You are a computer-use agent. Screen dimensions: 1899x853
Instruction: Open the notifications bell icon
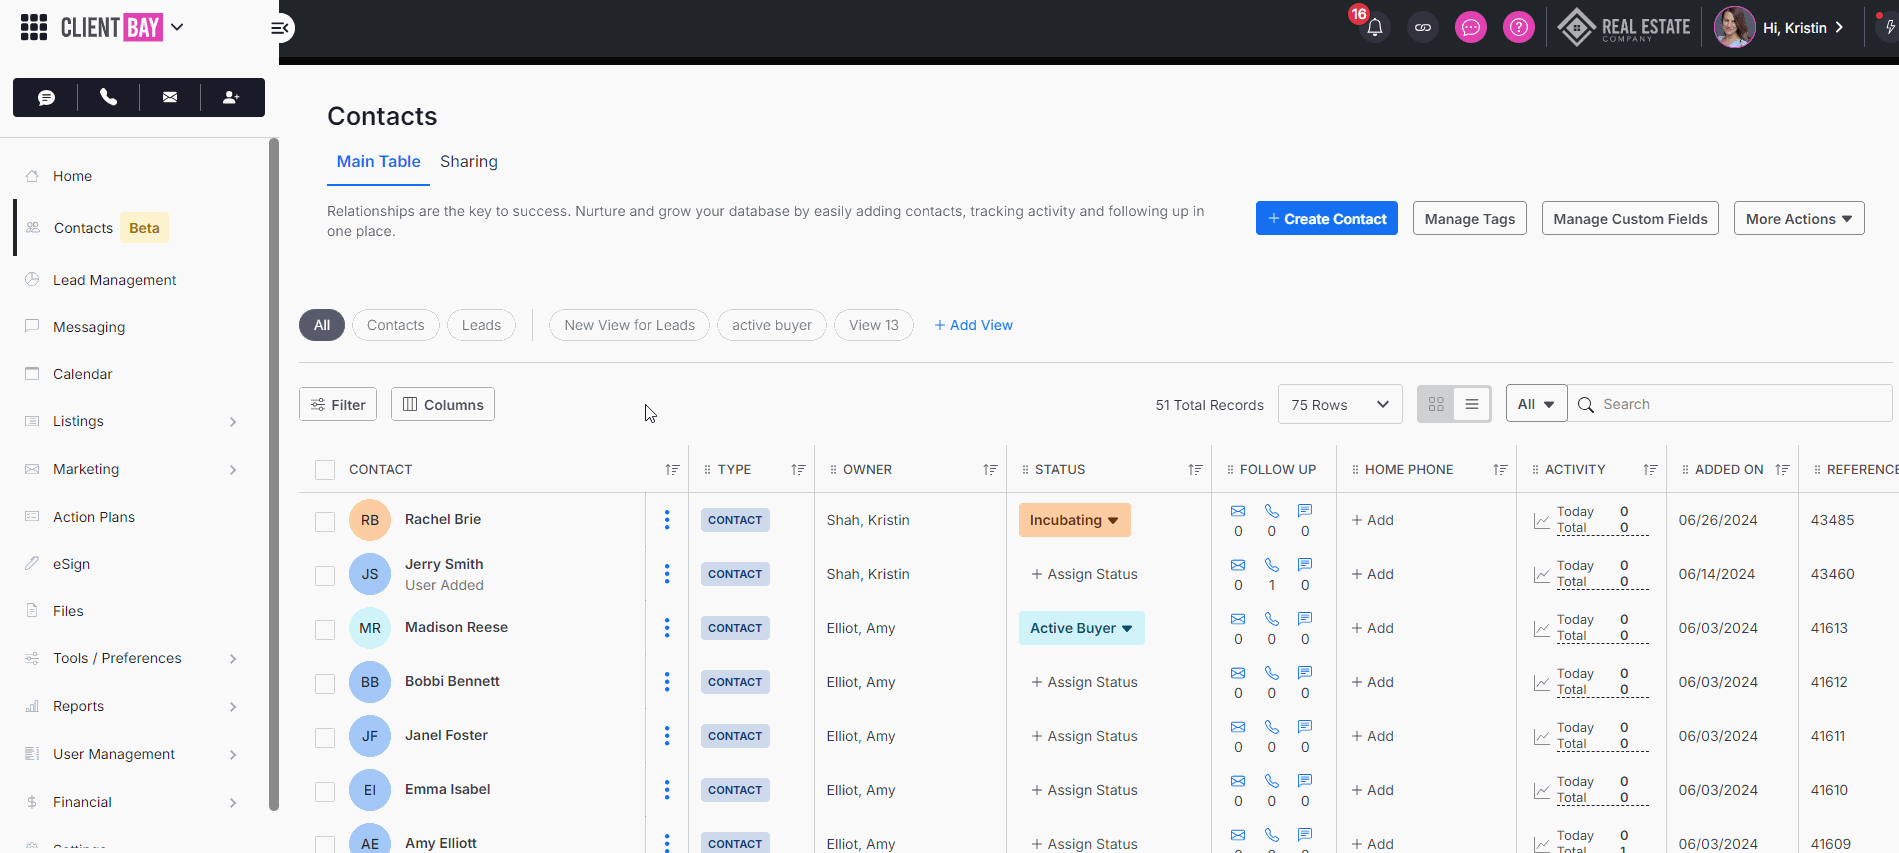pos(1375,28)
